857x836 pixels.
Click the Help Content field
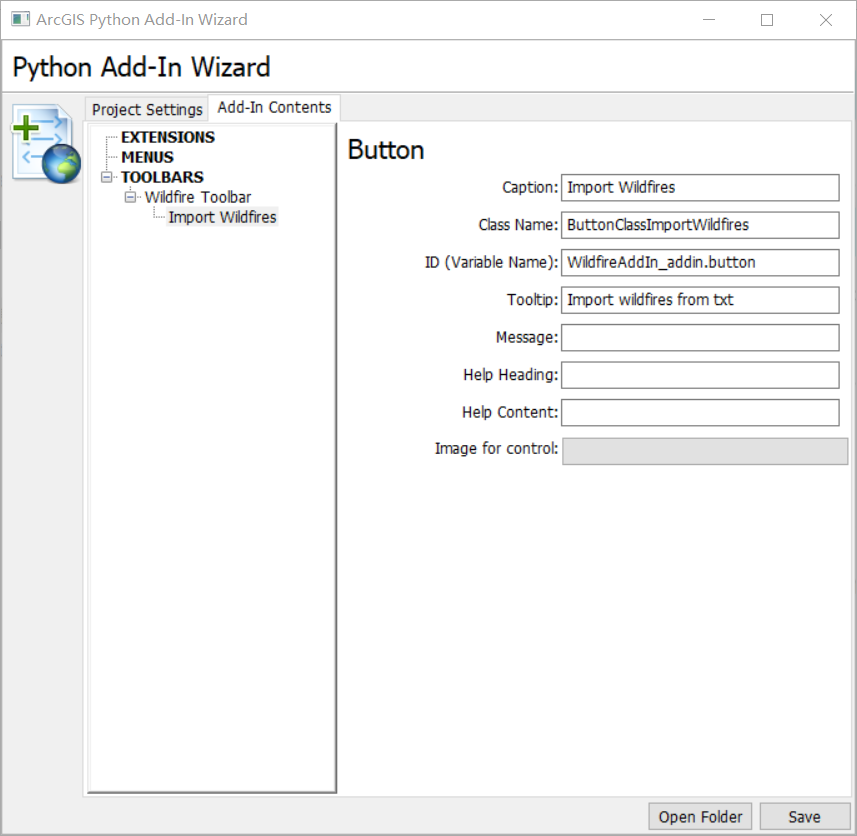coord(699,412)
